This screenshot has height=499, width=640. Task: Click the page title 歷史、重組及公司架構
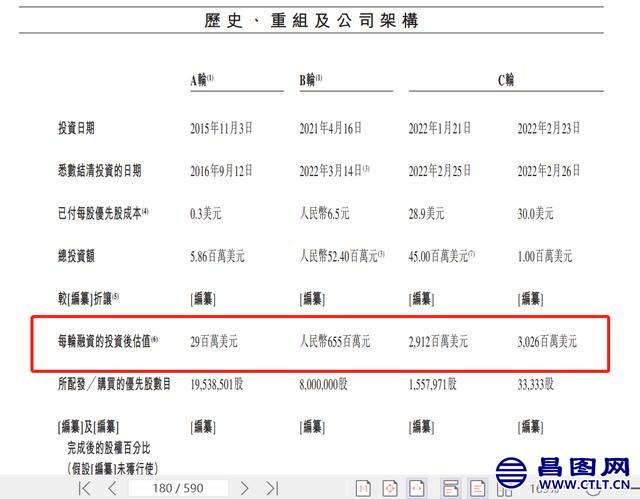click(x=311, y=20)
